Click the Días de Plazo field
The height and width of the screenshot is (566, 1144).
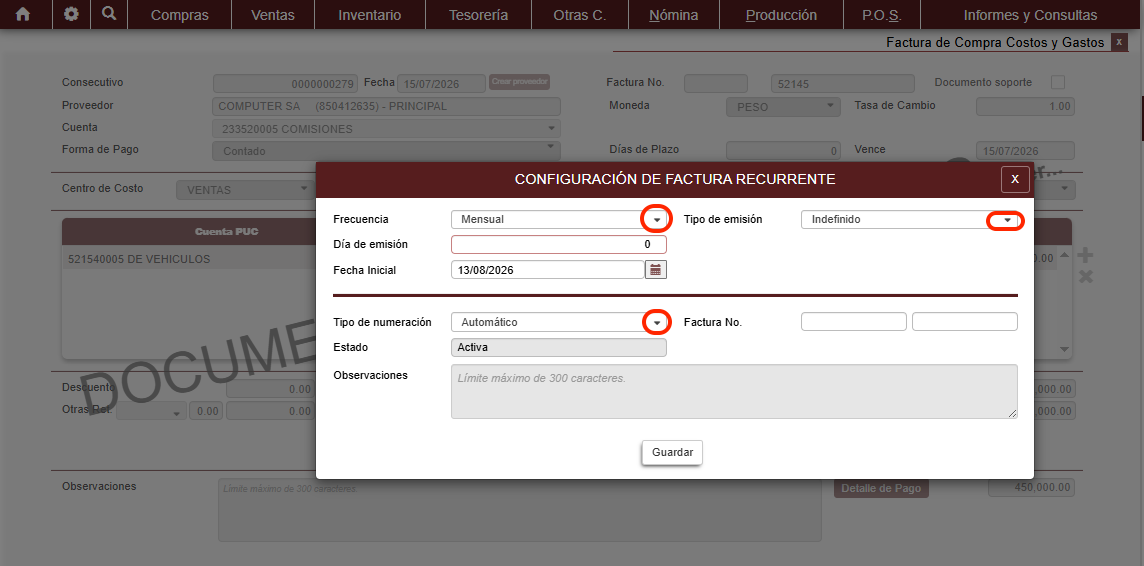click(x=784, y=151)
